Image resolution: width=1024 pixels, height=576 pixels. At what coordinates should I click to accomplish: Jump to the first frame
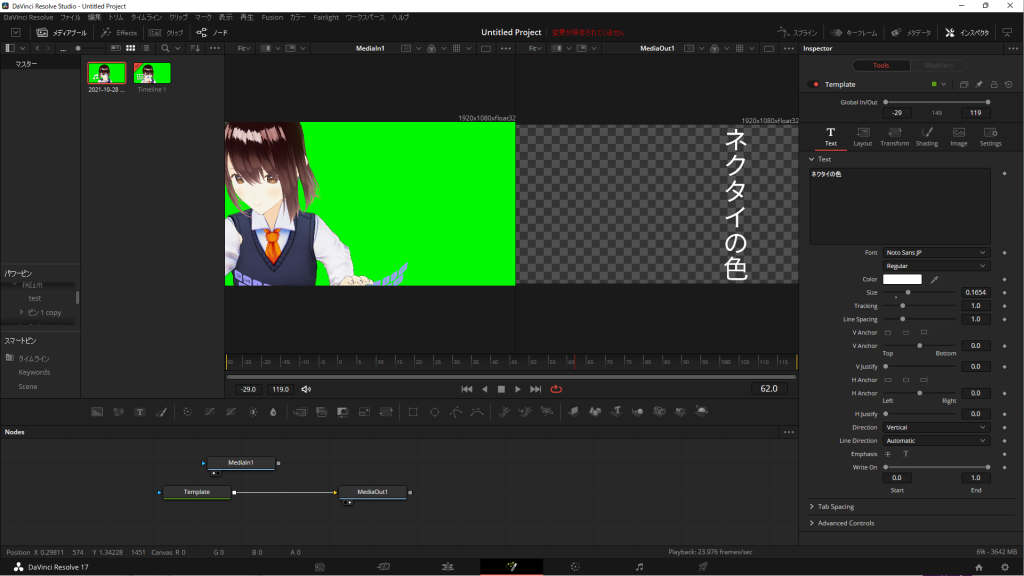(x=466, y=389)
